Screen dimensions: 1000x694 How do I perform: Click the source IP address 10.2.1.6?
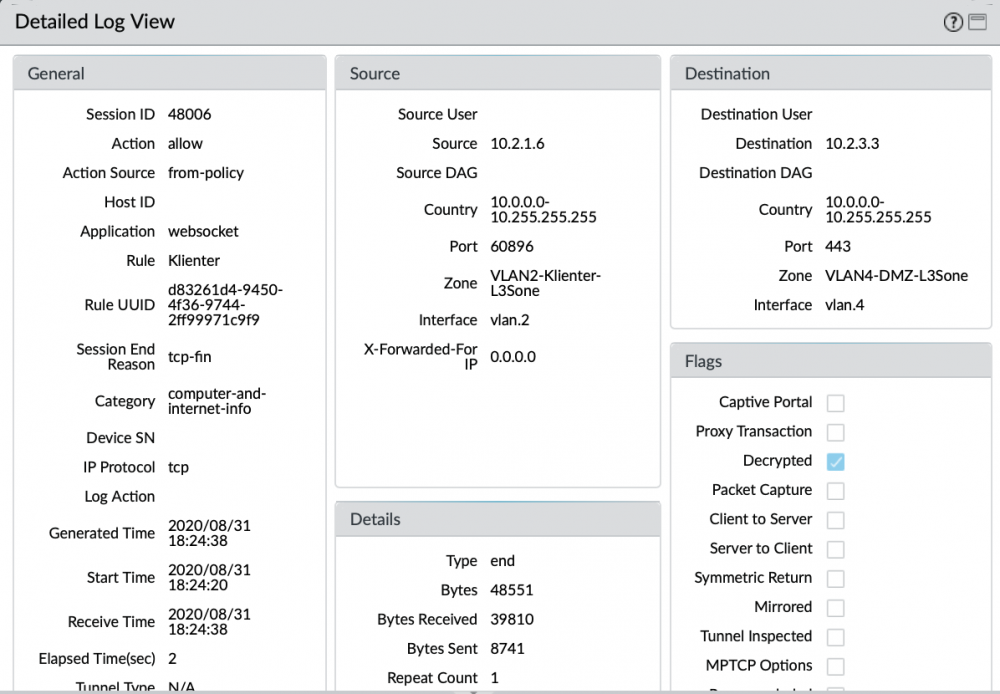pos(517,144)
